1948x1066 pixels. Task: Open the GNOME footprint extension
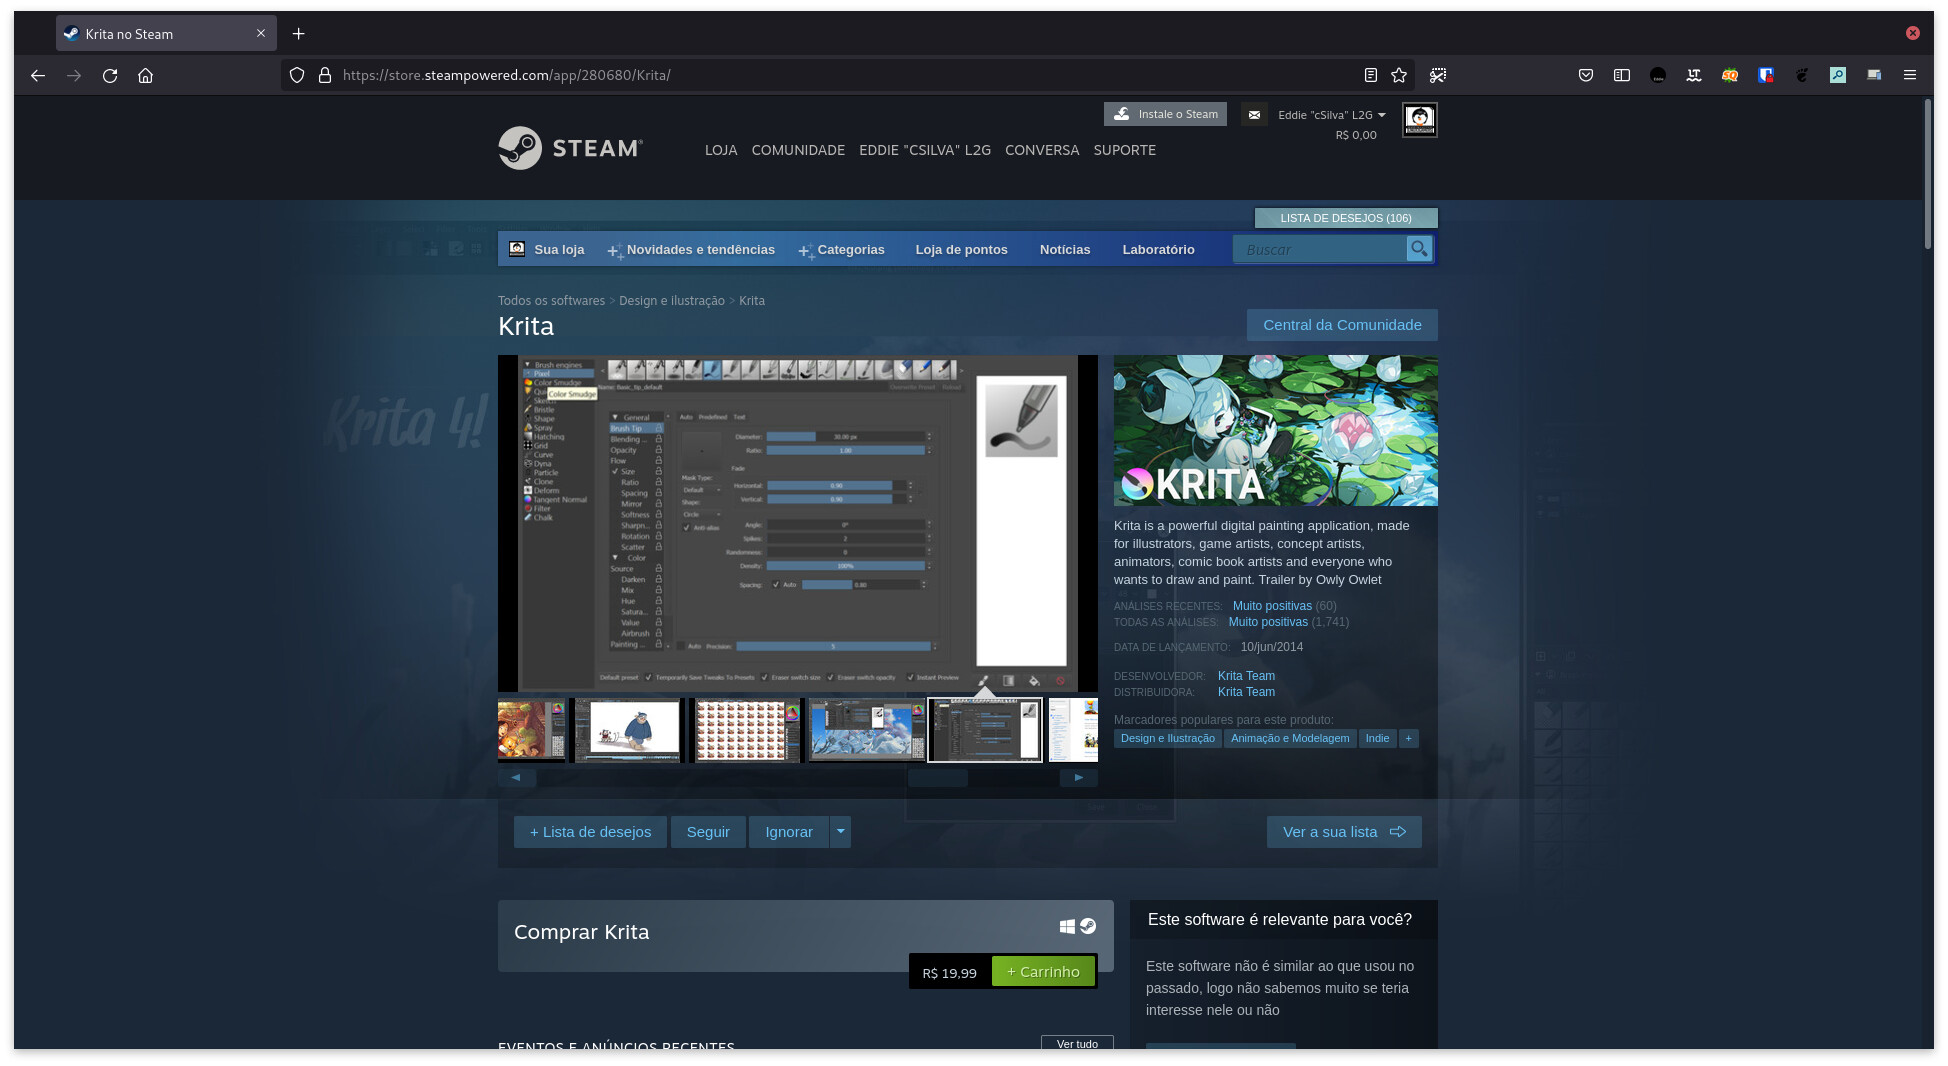(1802, 75)
